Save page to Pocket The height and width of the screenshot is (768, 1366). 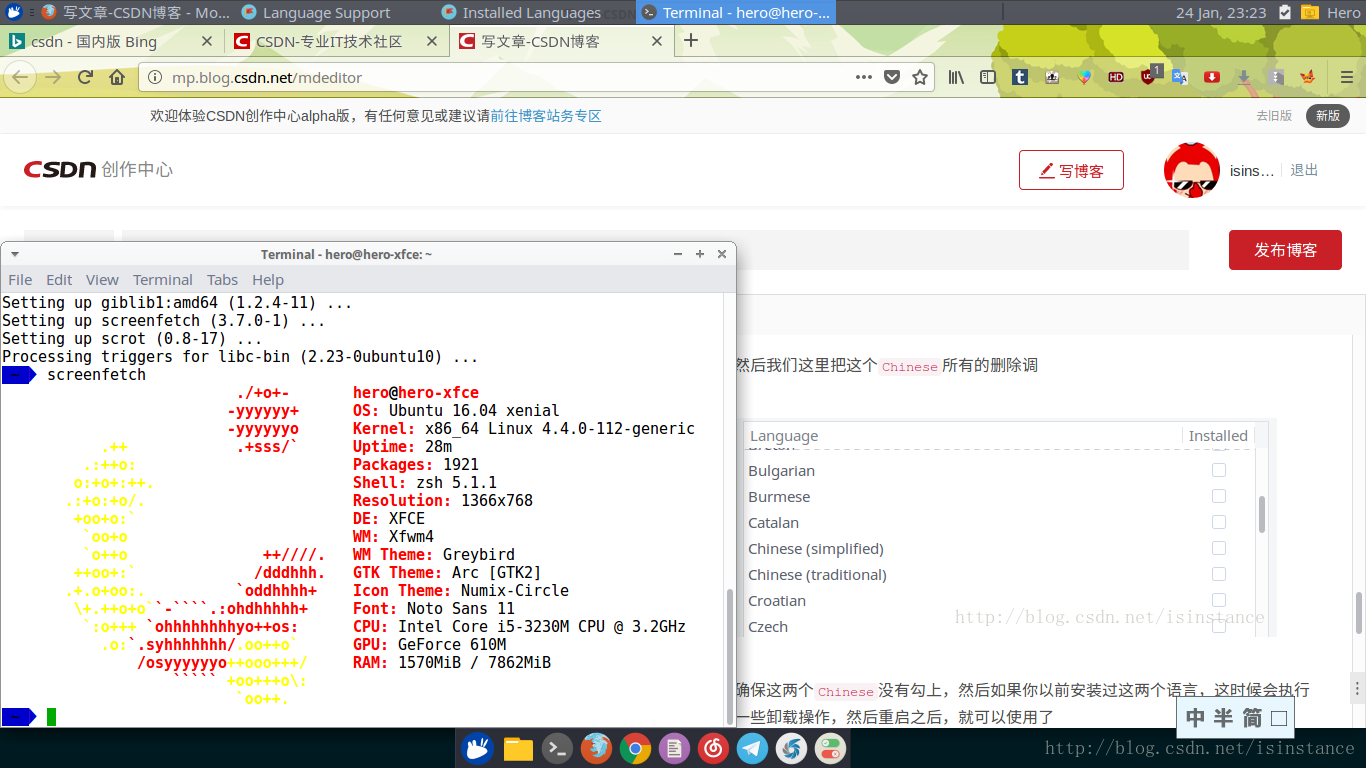click(x=892, y=77)
